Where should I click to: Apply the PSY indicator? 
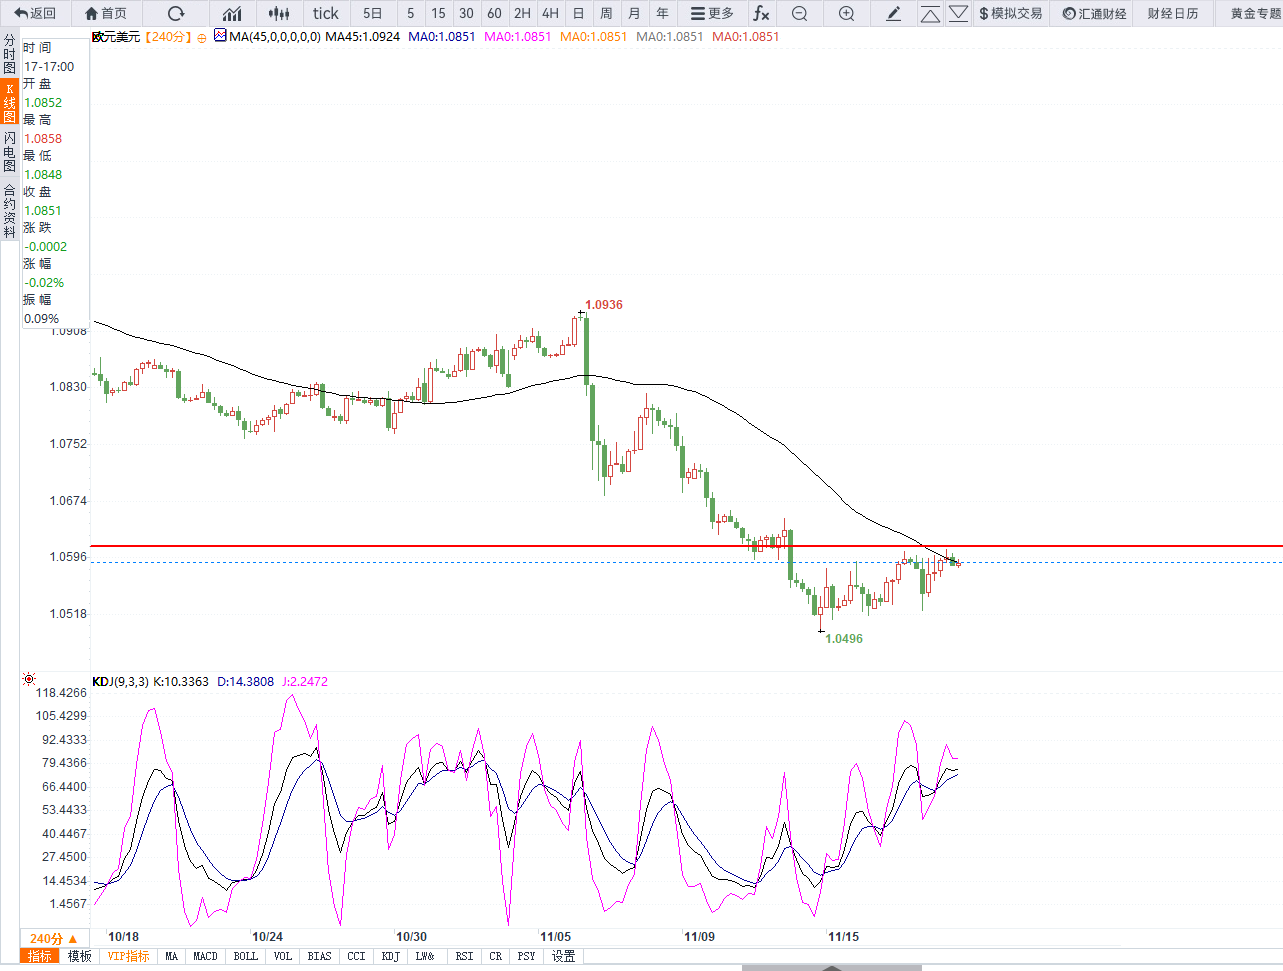(526, 956)
